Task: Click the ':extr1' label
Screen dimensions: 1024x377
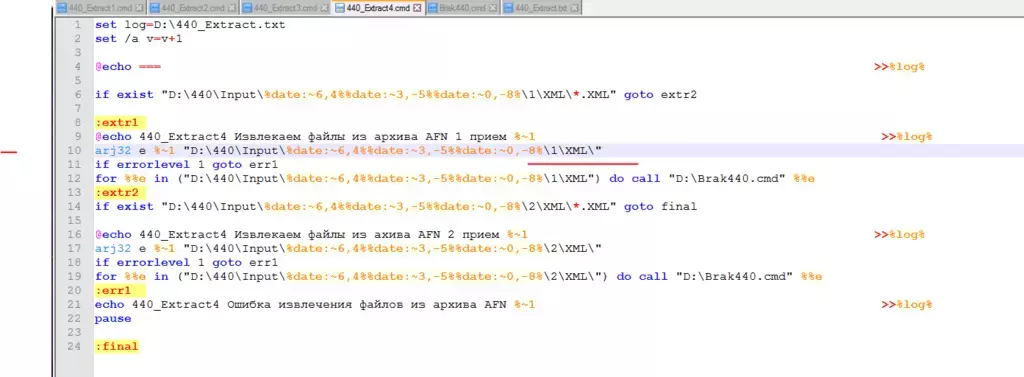Action: tap(120, 122)
